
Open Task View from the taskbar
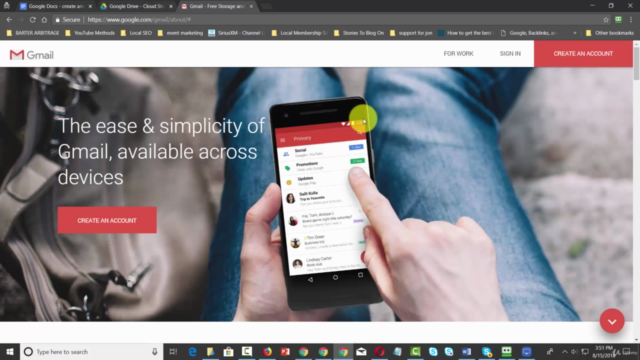point(173,351)
